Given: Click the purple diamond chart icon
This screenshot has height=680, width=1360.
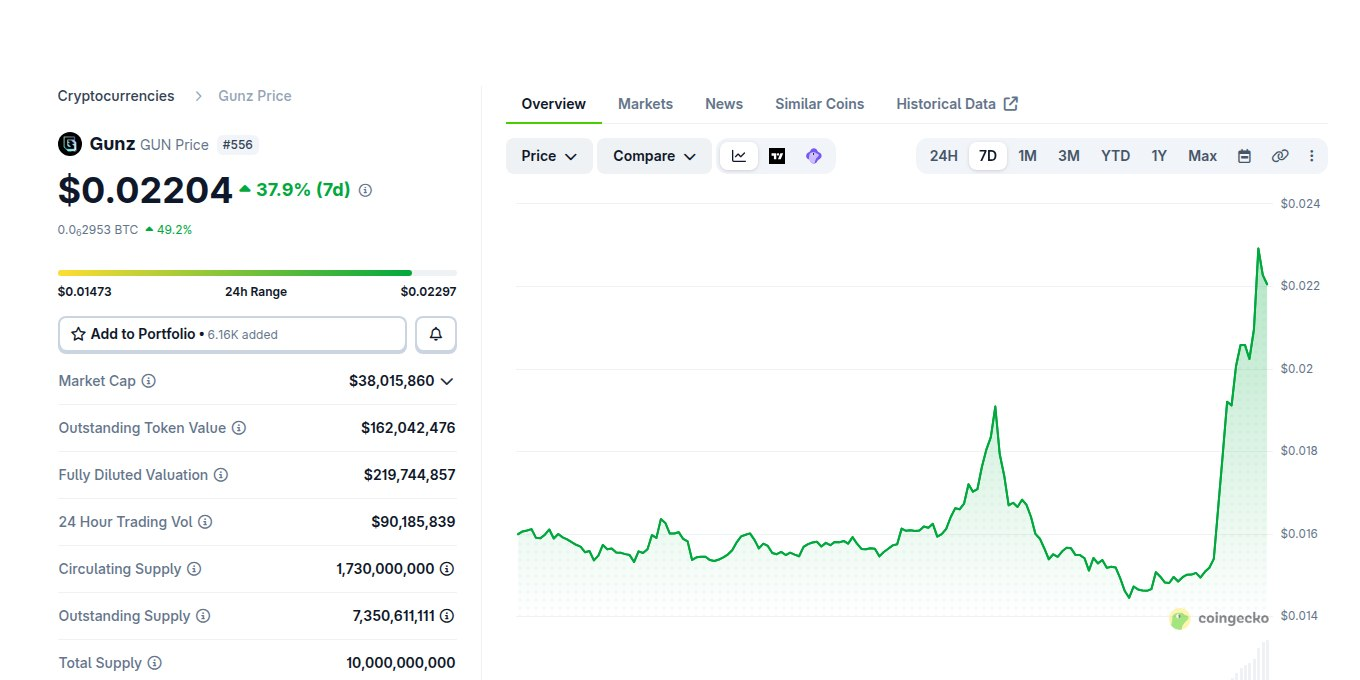Looking at the screenshot, I should pyautogui.click(x=814, y=156).
